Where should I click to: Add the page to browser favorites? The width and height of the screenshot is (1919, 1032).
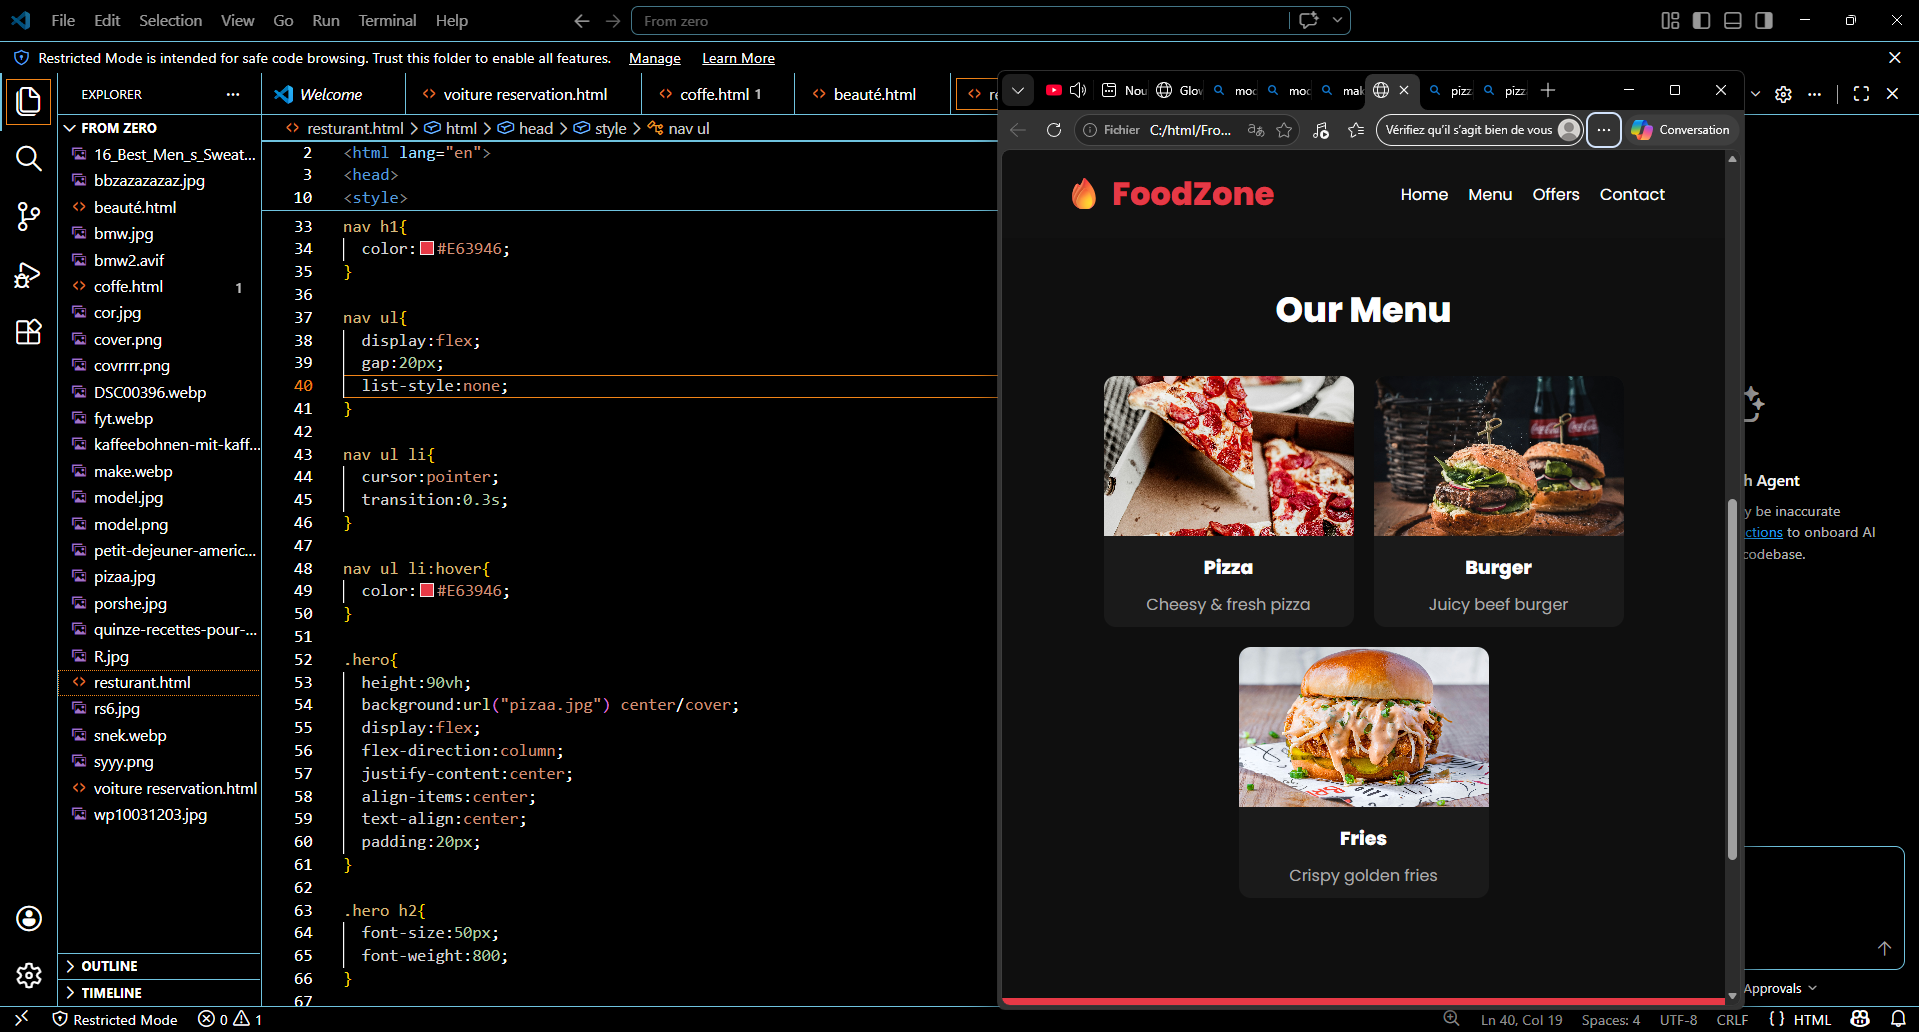click(1284, 130)
